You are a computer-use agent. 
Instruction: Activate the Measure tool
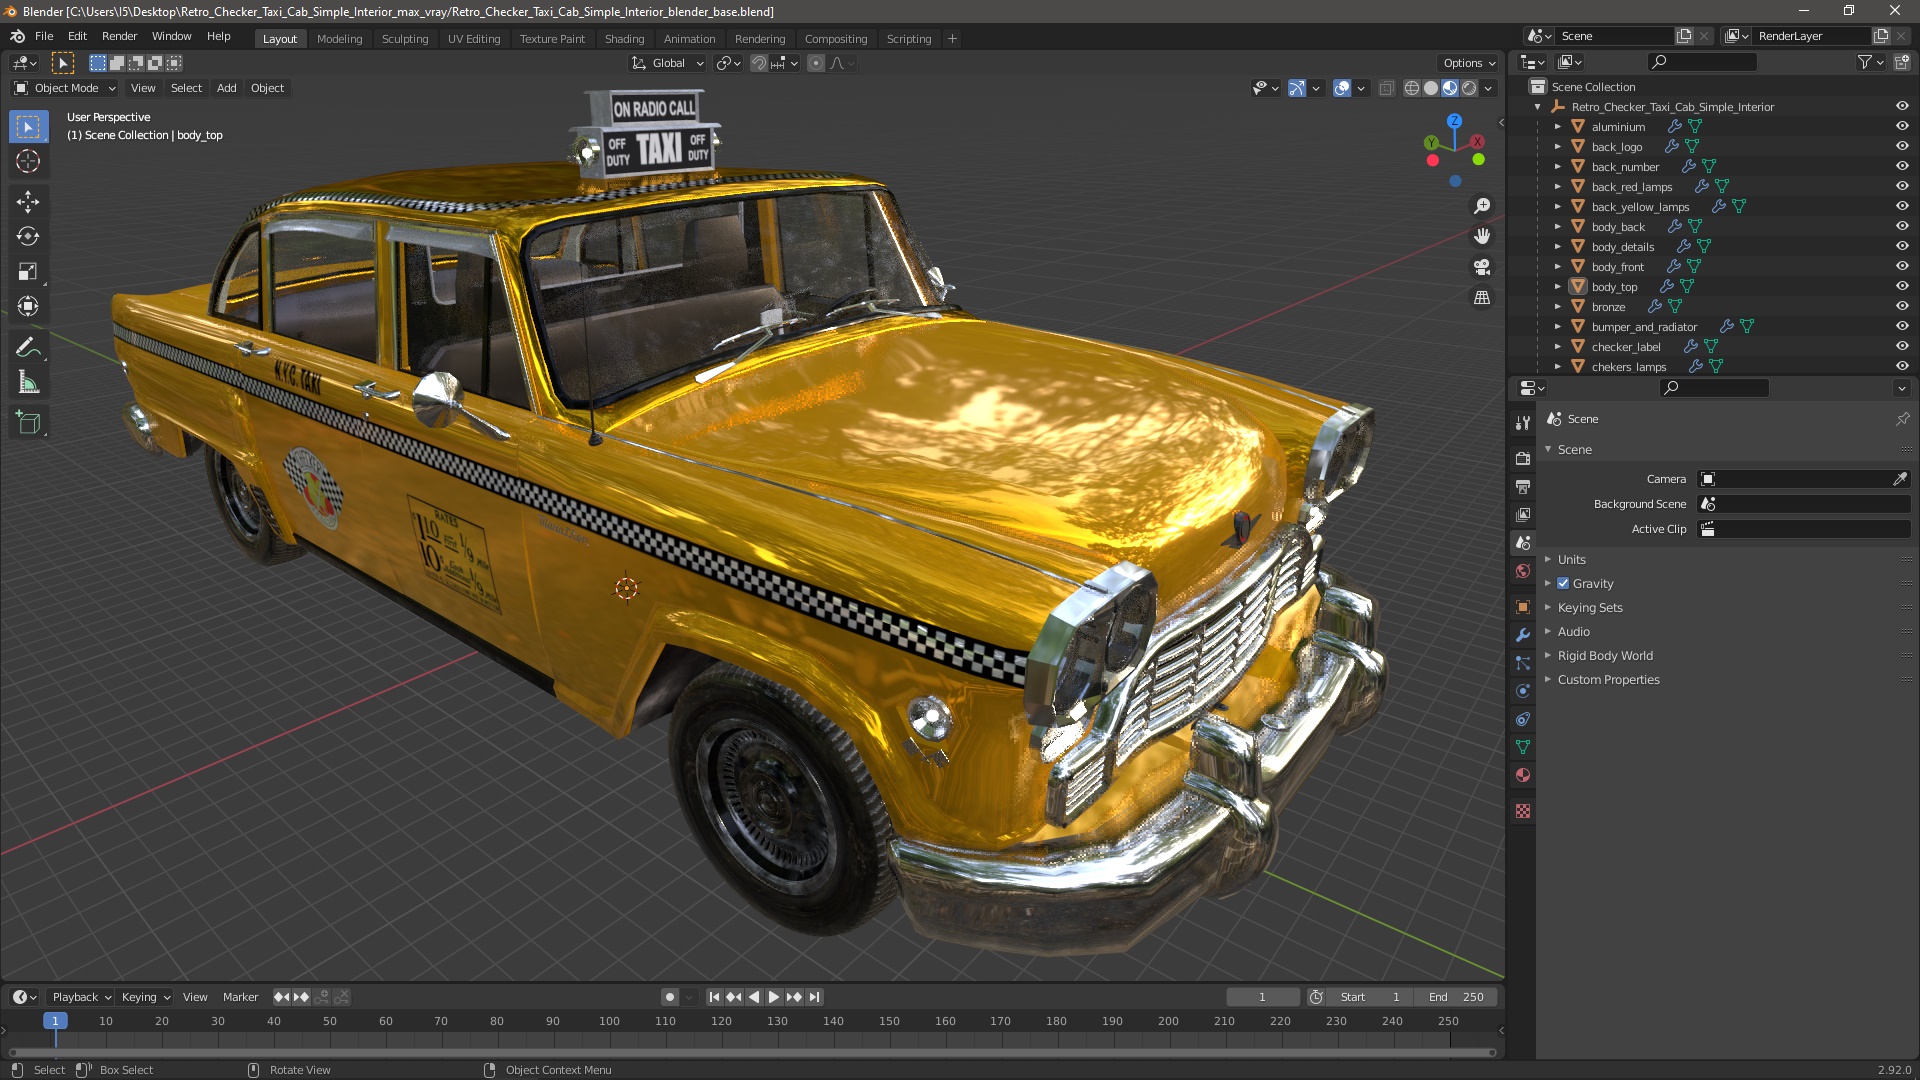(27, 382)
